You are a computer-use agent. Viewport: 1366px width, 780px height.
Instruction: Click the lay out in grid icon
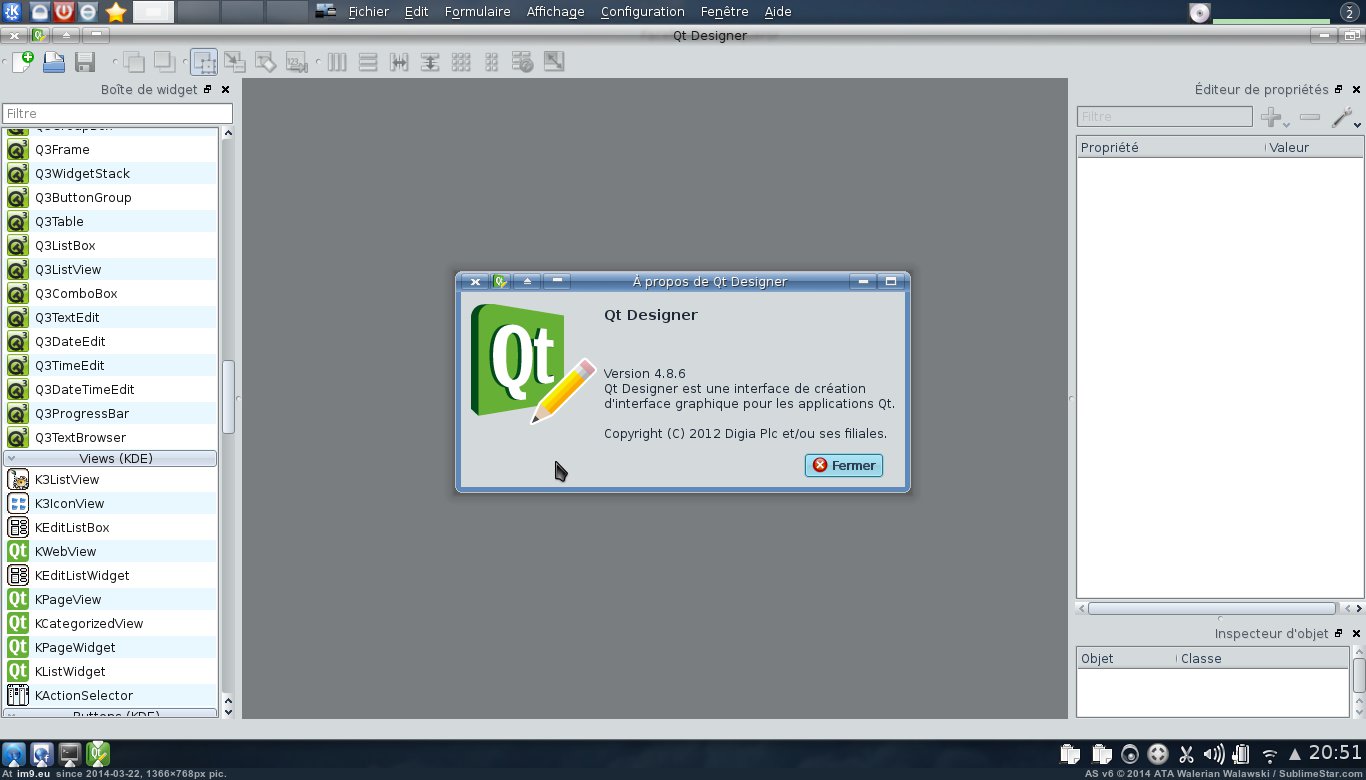[461, 62]
